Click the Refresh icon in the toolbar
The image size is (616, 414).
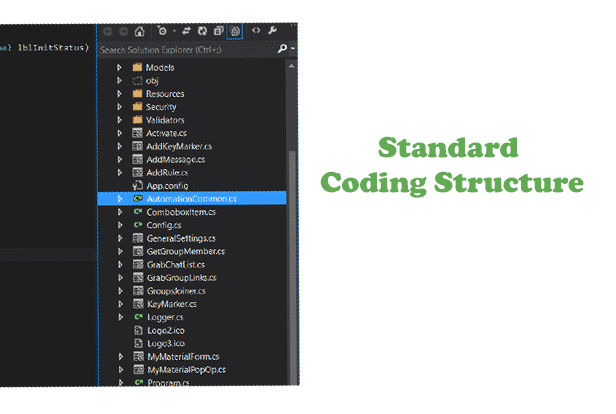pyautogui.click(x=203, y=30)
